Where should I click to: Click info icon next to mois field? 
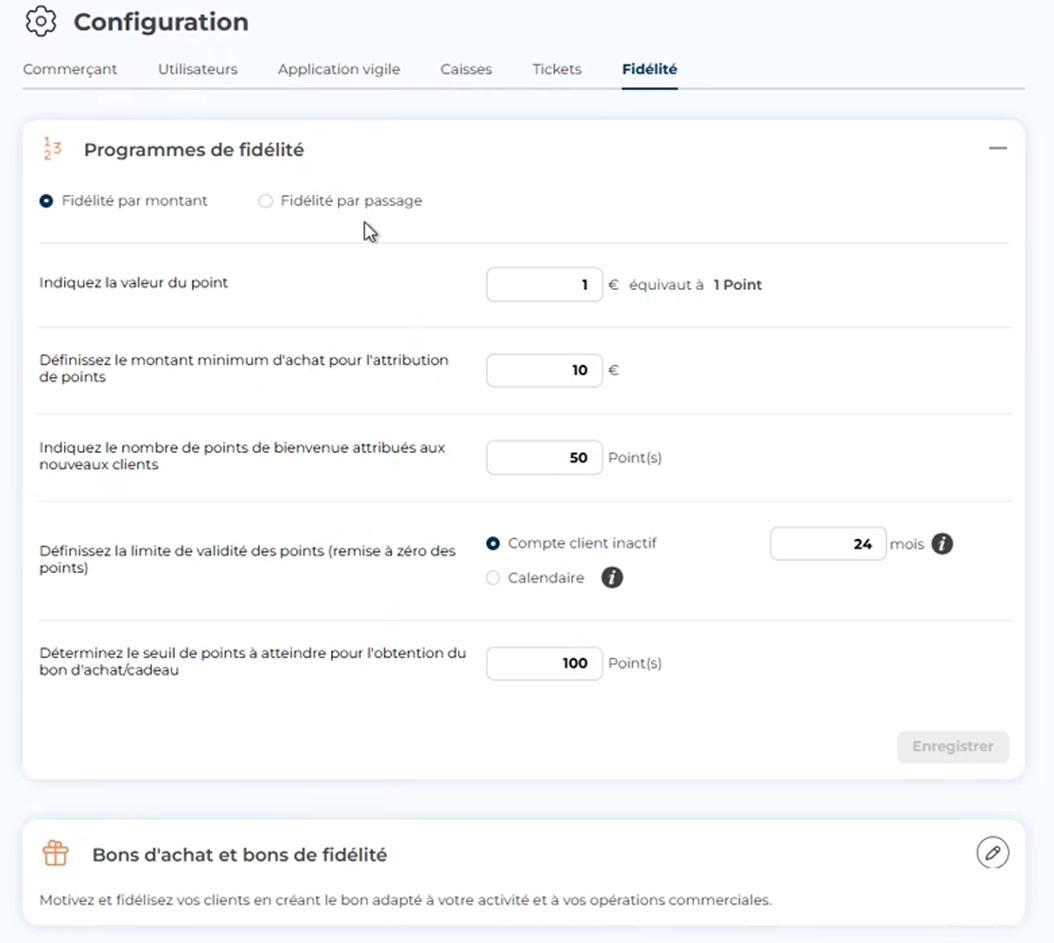(942, 544)
